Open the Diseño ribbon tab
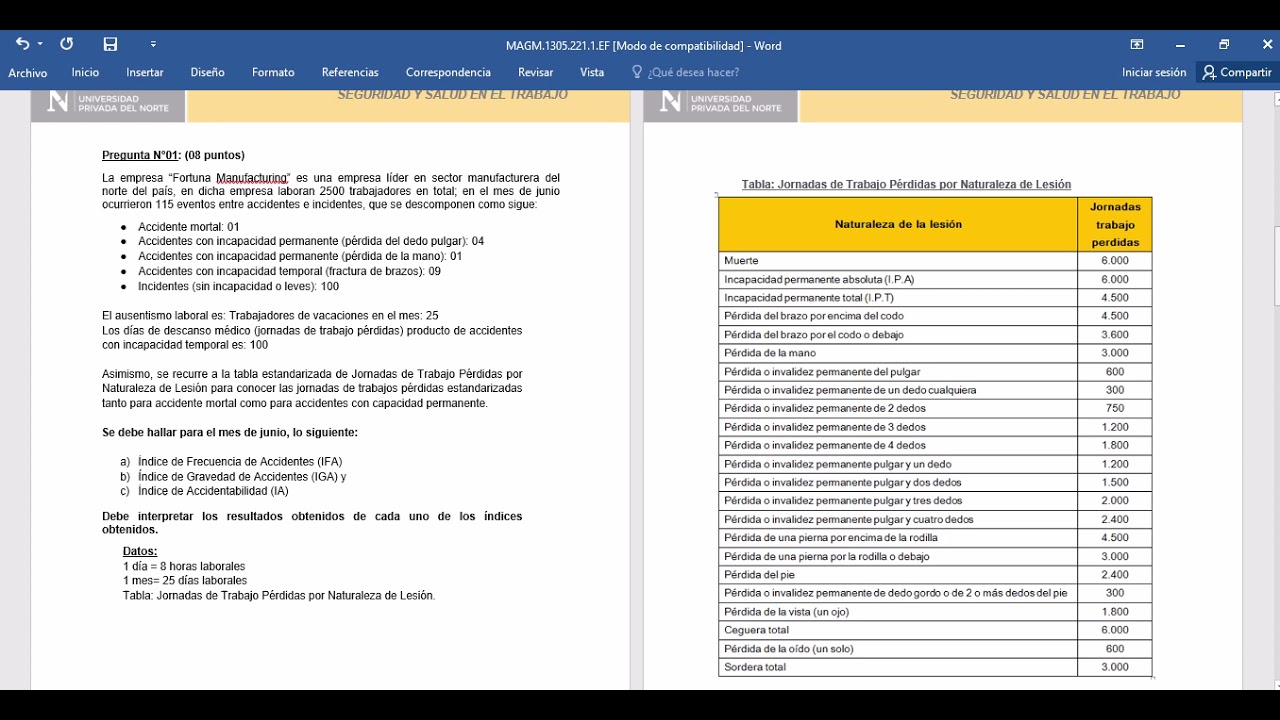Screen dimensions: 1280x720 (207, 72)
